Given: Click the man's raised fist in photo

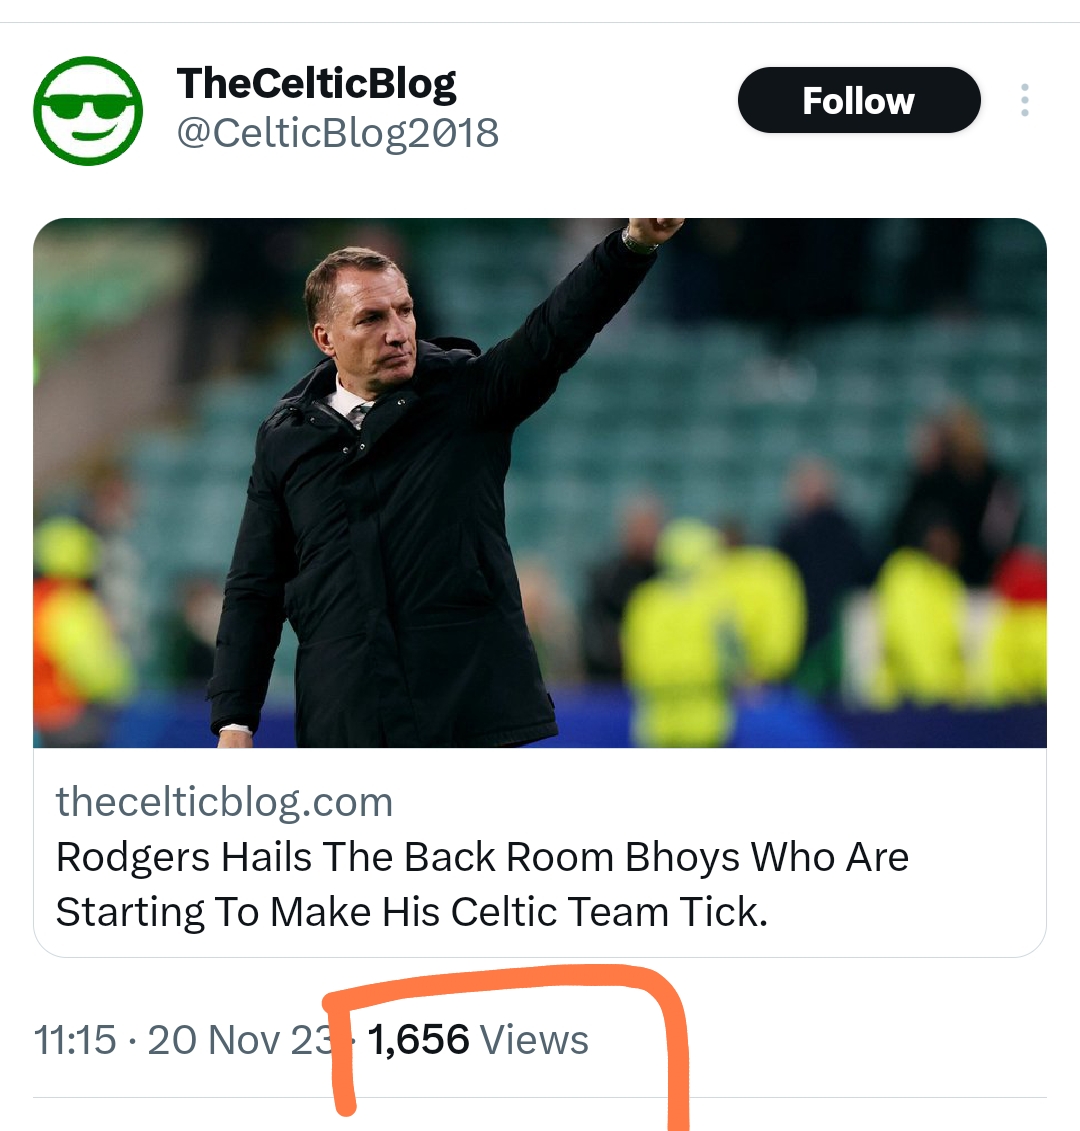Looking at the screenshot, I should click(650, 233).
